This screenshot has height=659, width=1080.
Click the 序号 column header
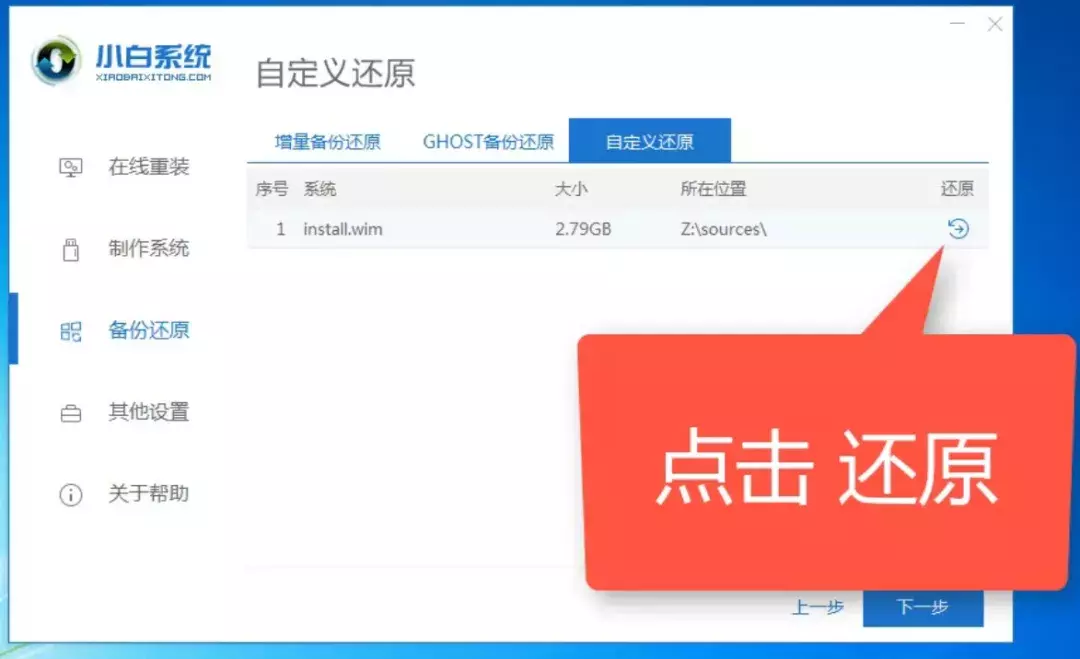(271, 189)
